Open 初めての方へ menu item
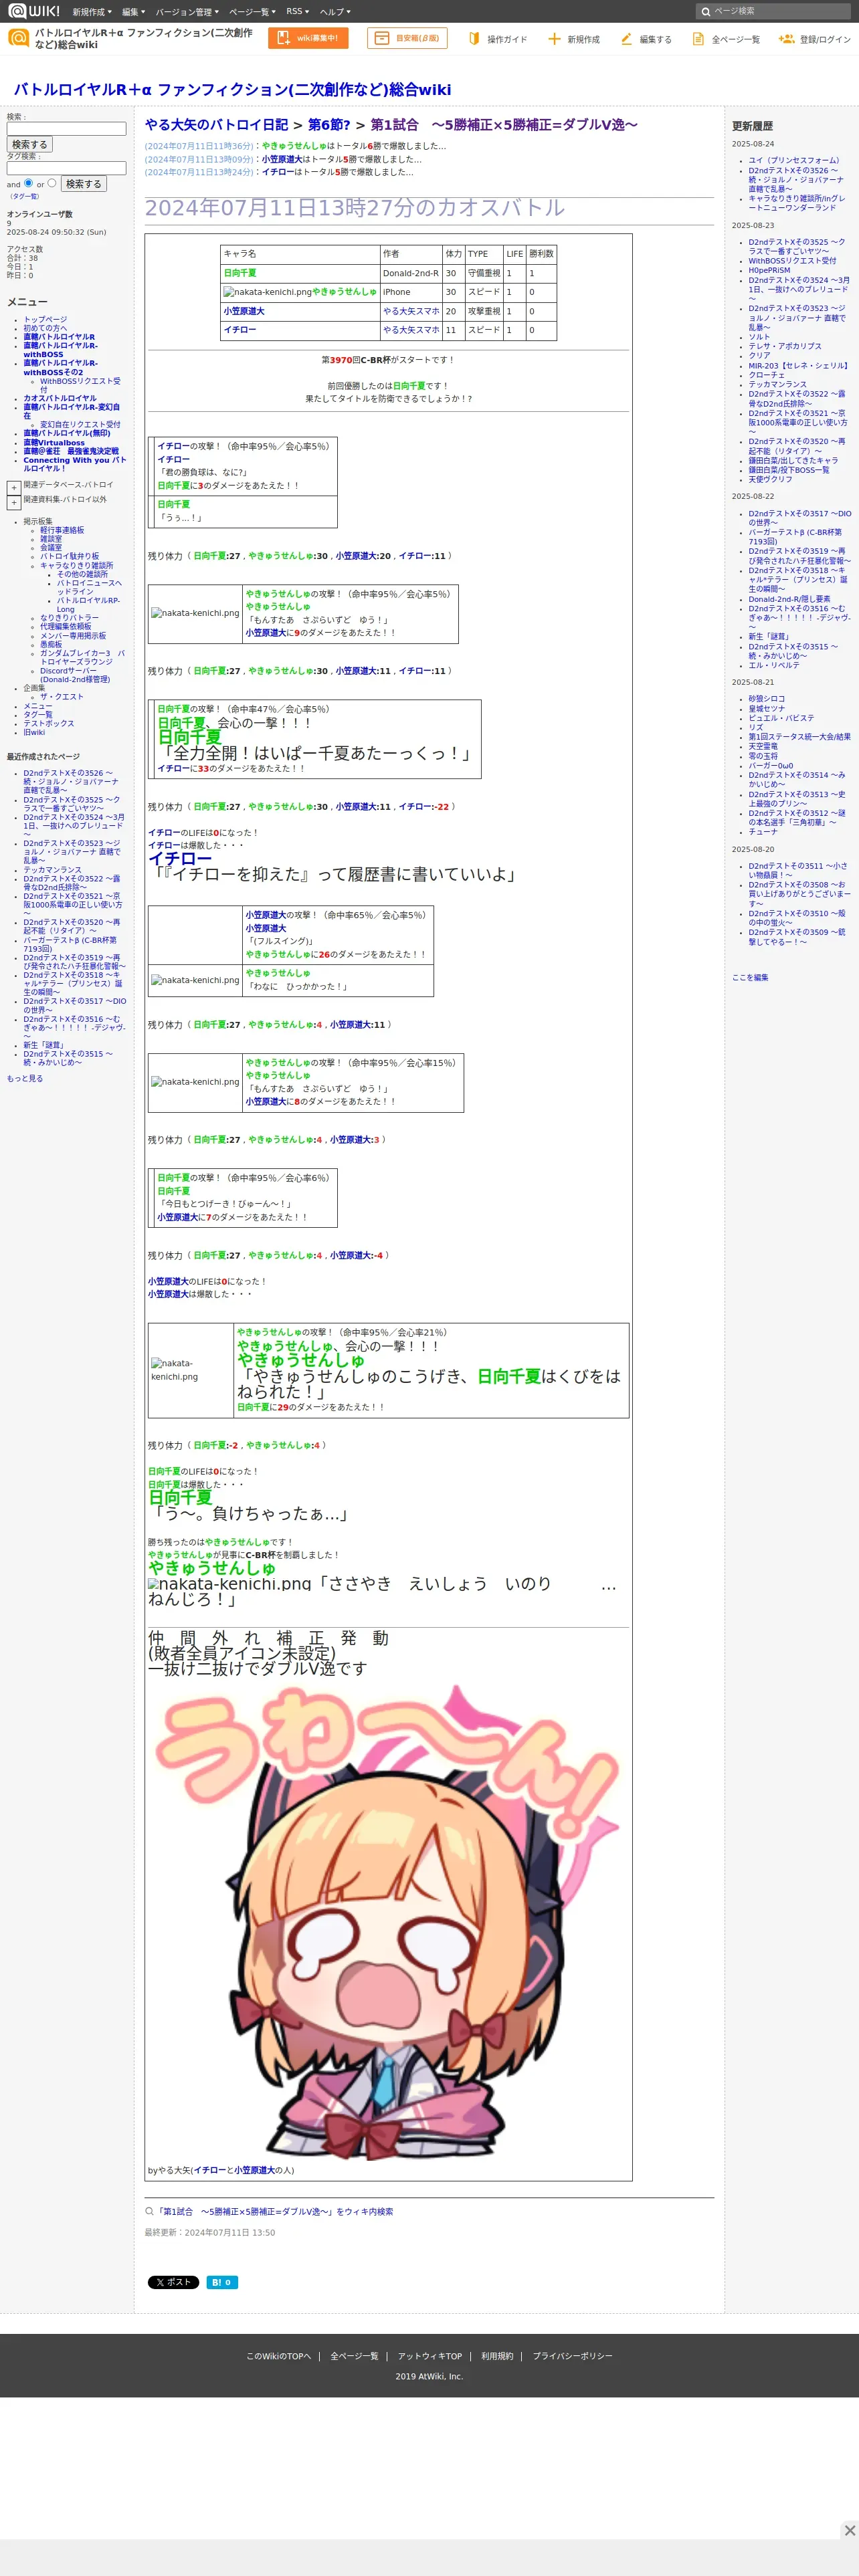Viewport: 859px width, 2576px height. pyautogui.click(x=45, y=328)
